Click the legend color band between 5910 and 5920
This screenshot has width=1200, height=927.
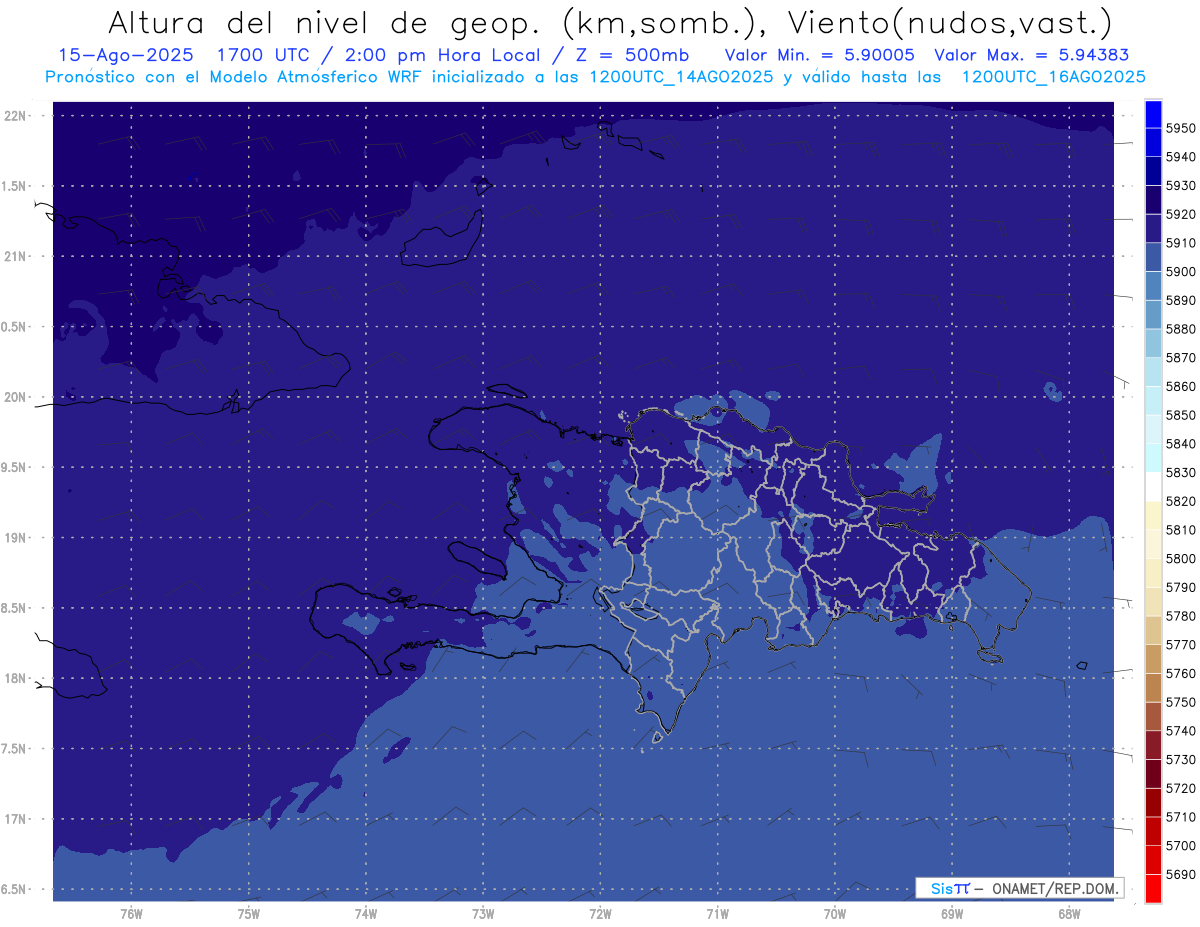click(1152, 229)
